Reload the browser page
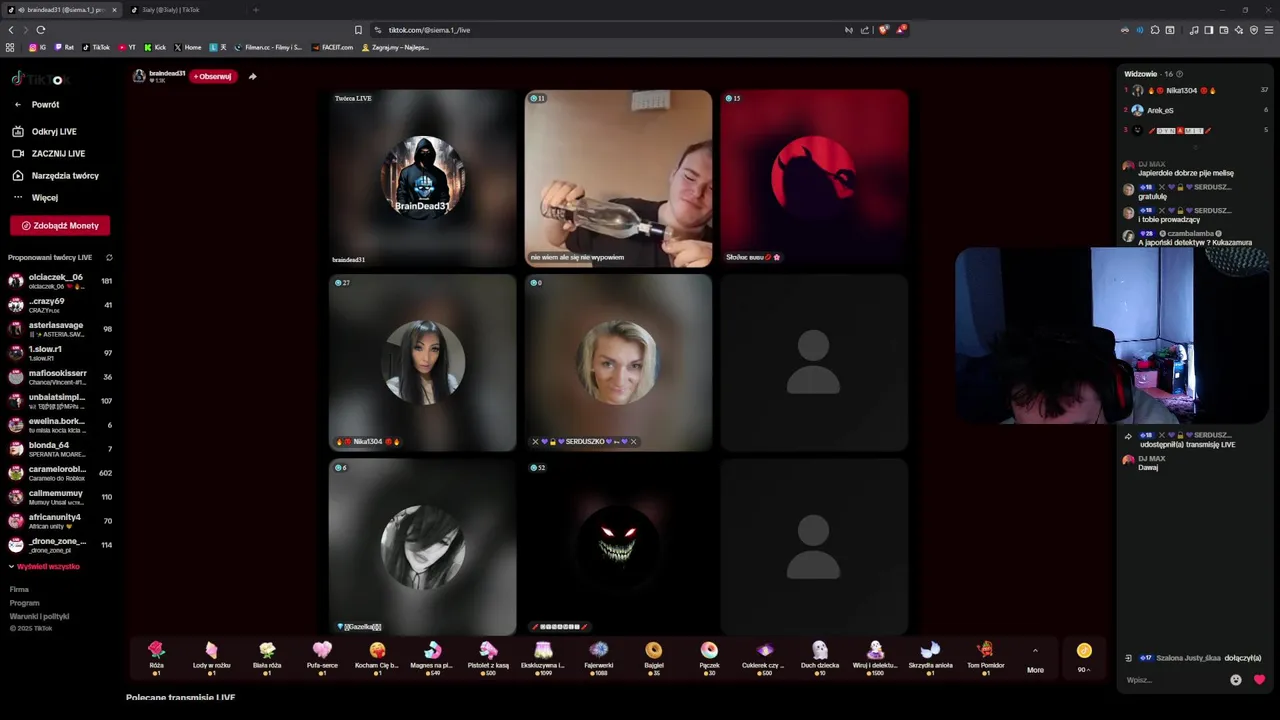 pyautogui.click(x=41, y=30)
